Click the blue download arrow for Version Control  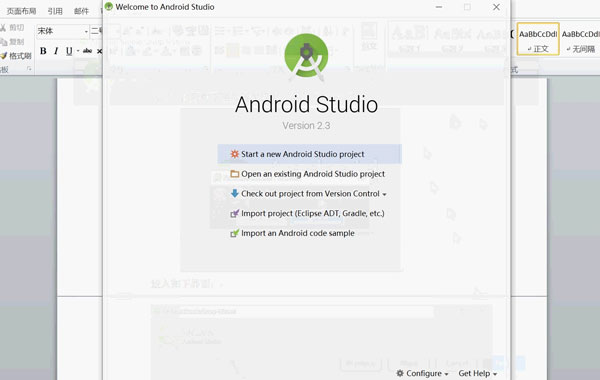(235, 193)
